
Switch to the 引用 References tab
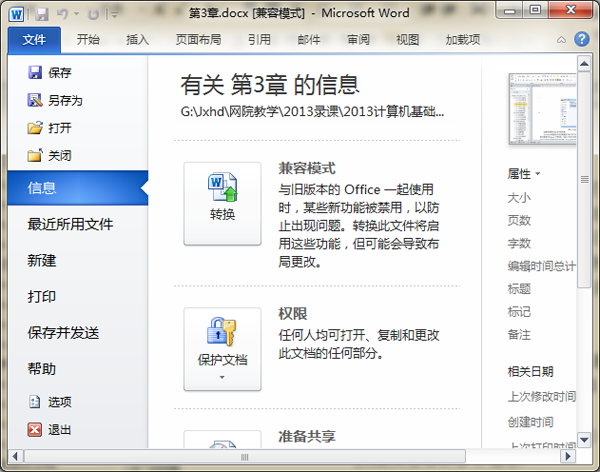[259, 39]
